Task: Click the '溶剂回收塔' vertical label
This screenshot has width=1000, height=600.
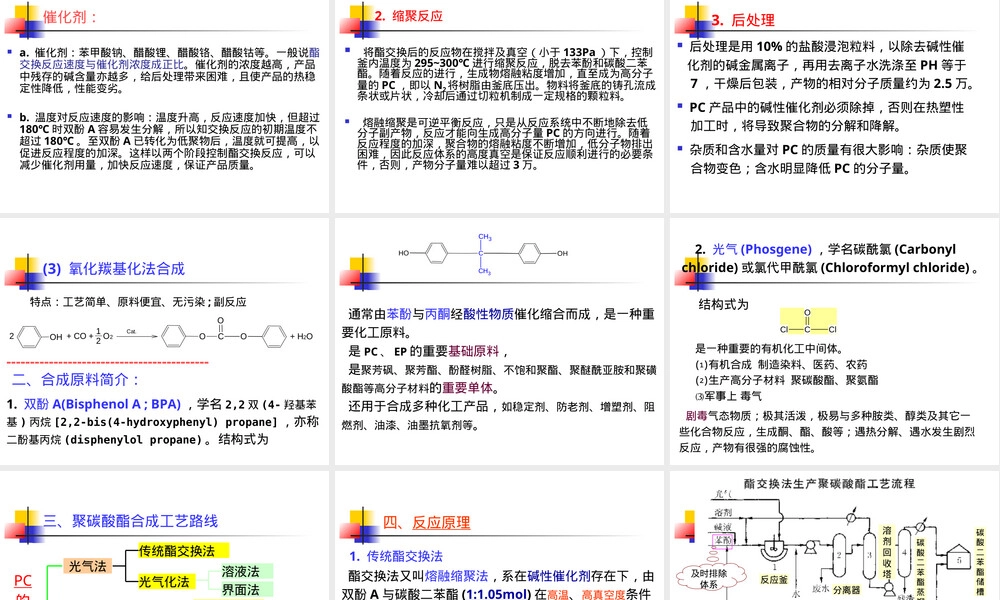Action: tap(887, 552)
